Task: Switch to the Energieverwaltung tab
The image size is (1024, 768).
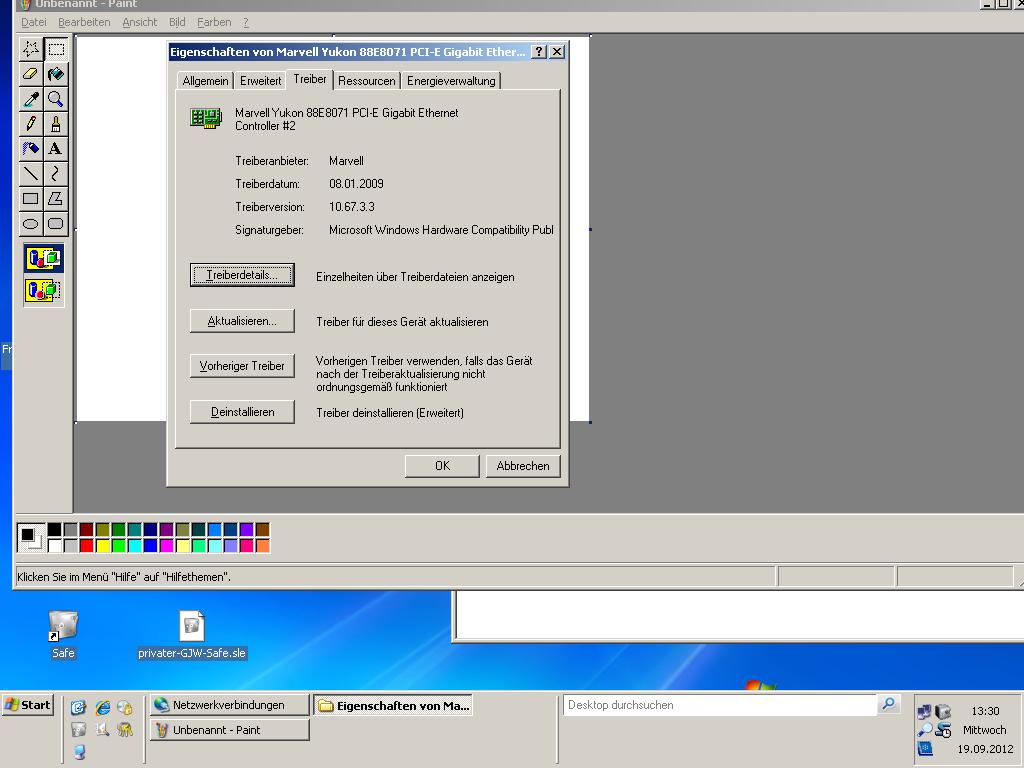Action: (450, 81)
